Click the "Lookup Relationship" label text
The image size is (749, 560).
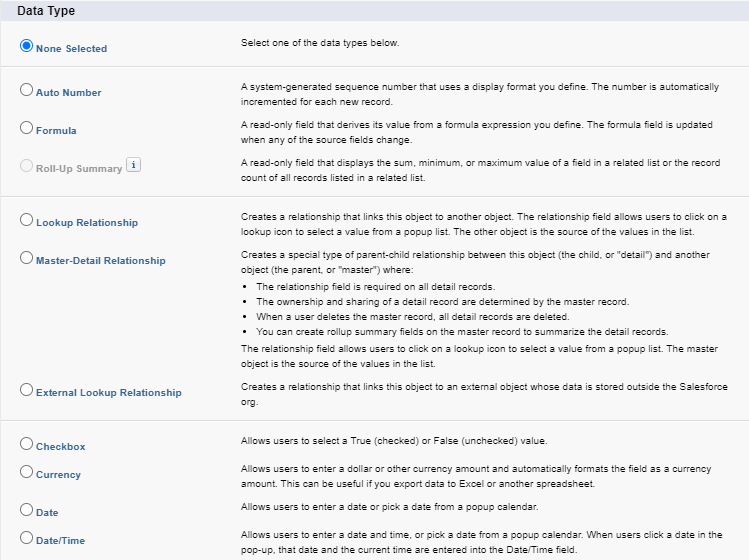[x=87, y=223]
